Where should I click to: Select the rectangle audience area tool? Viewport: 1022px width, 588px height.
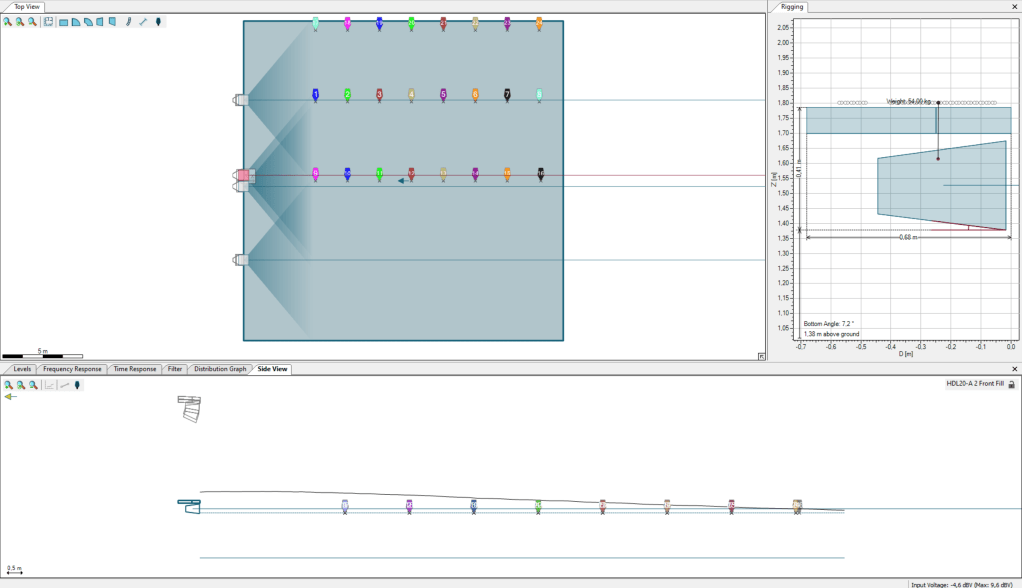coord(64,21)
